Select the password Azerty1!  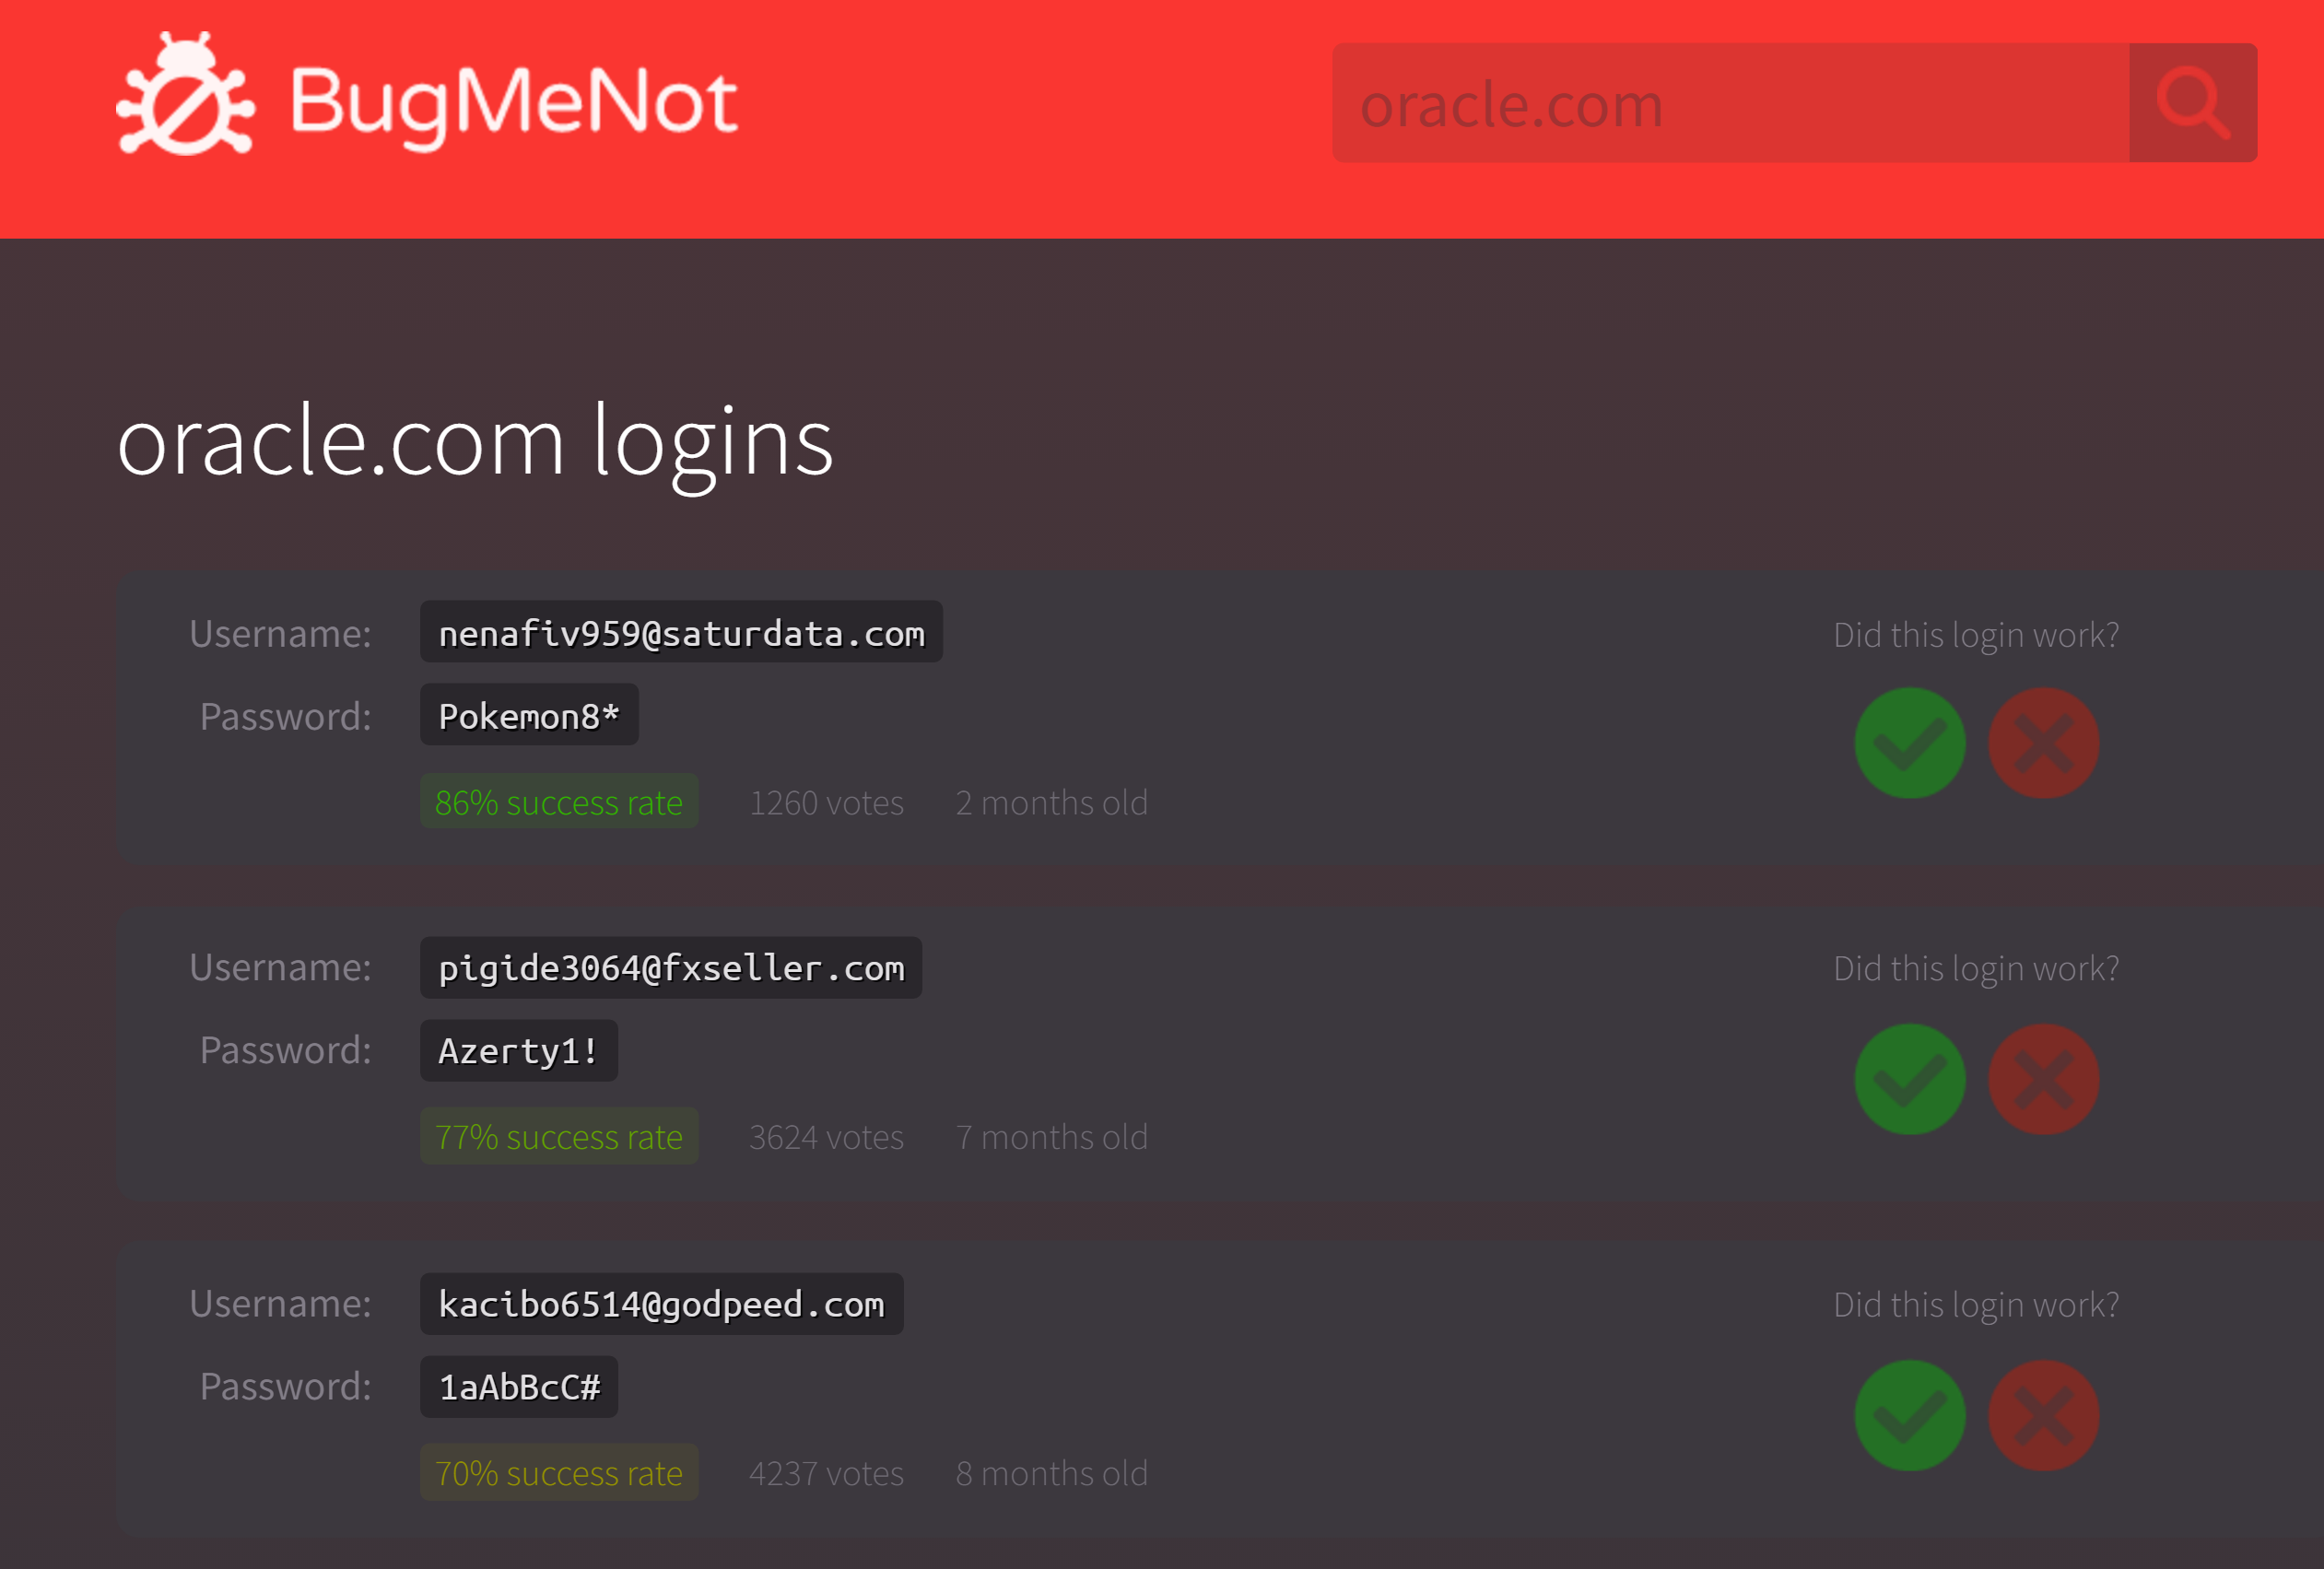[x=518, y=1051]
